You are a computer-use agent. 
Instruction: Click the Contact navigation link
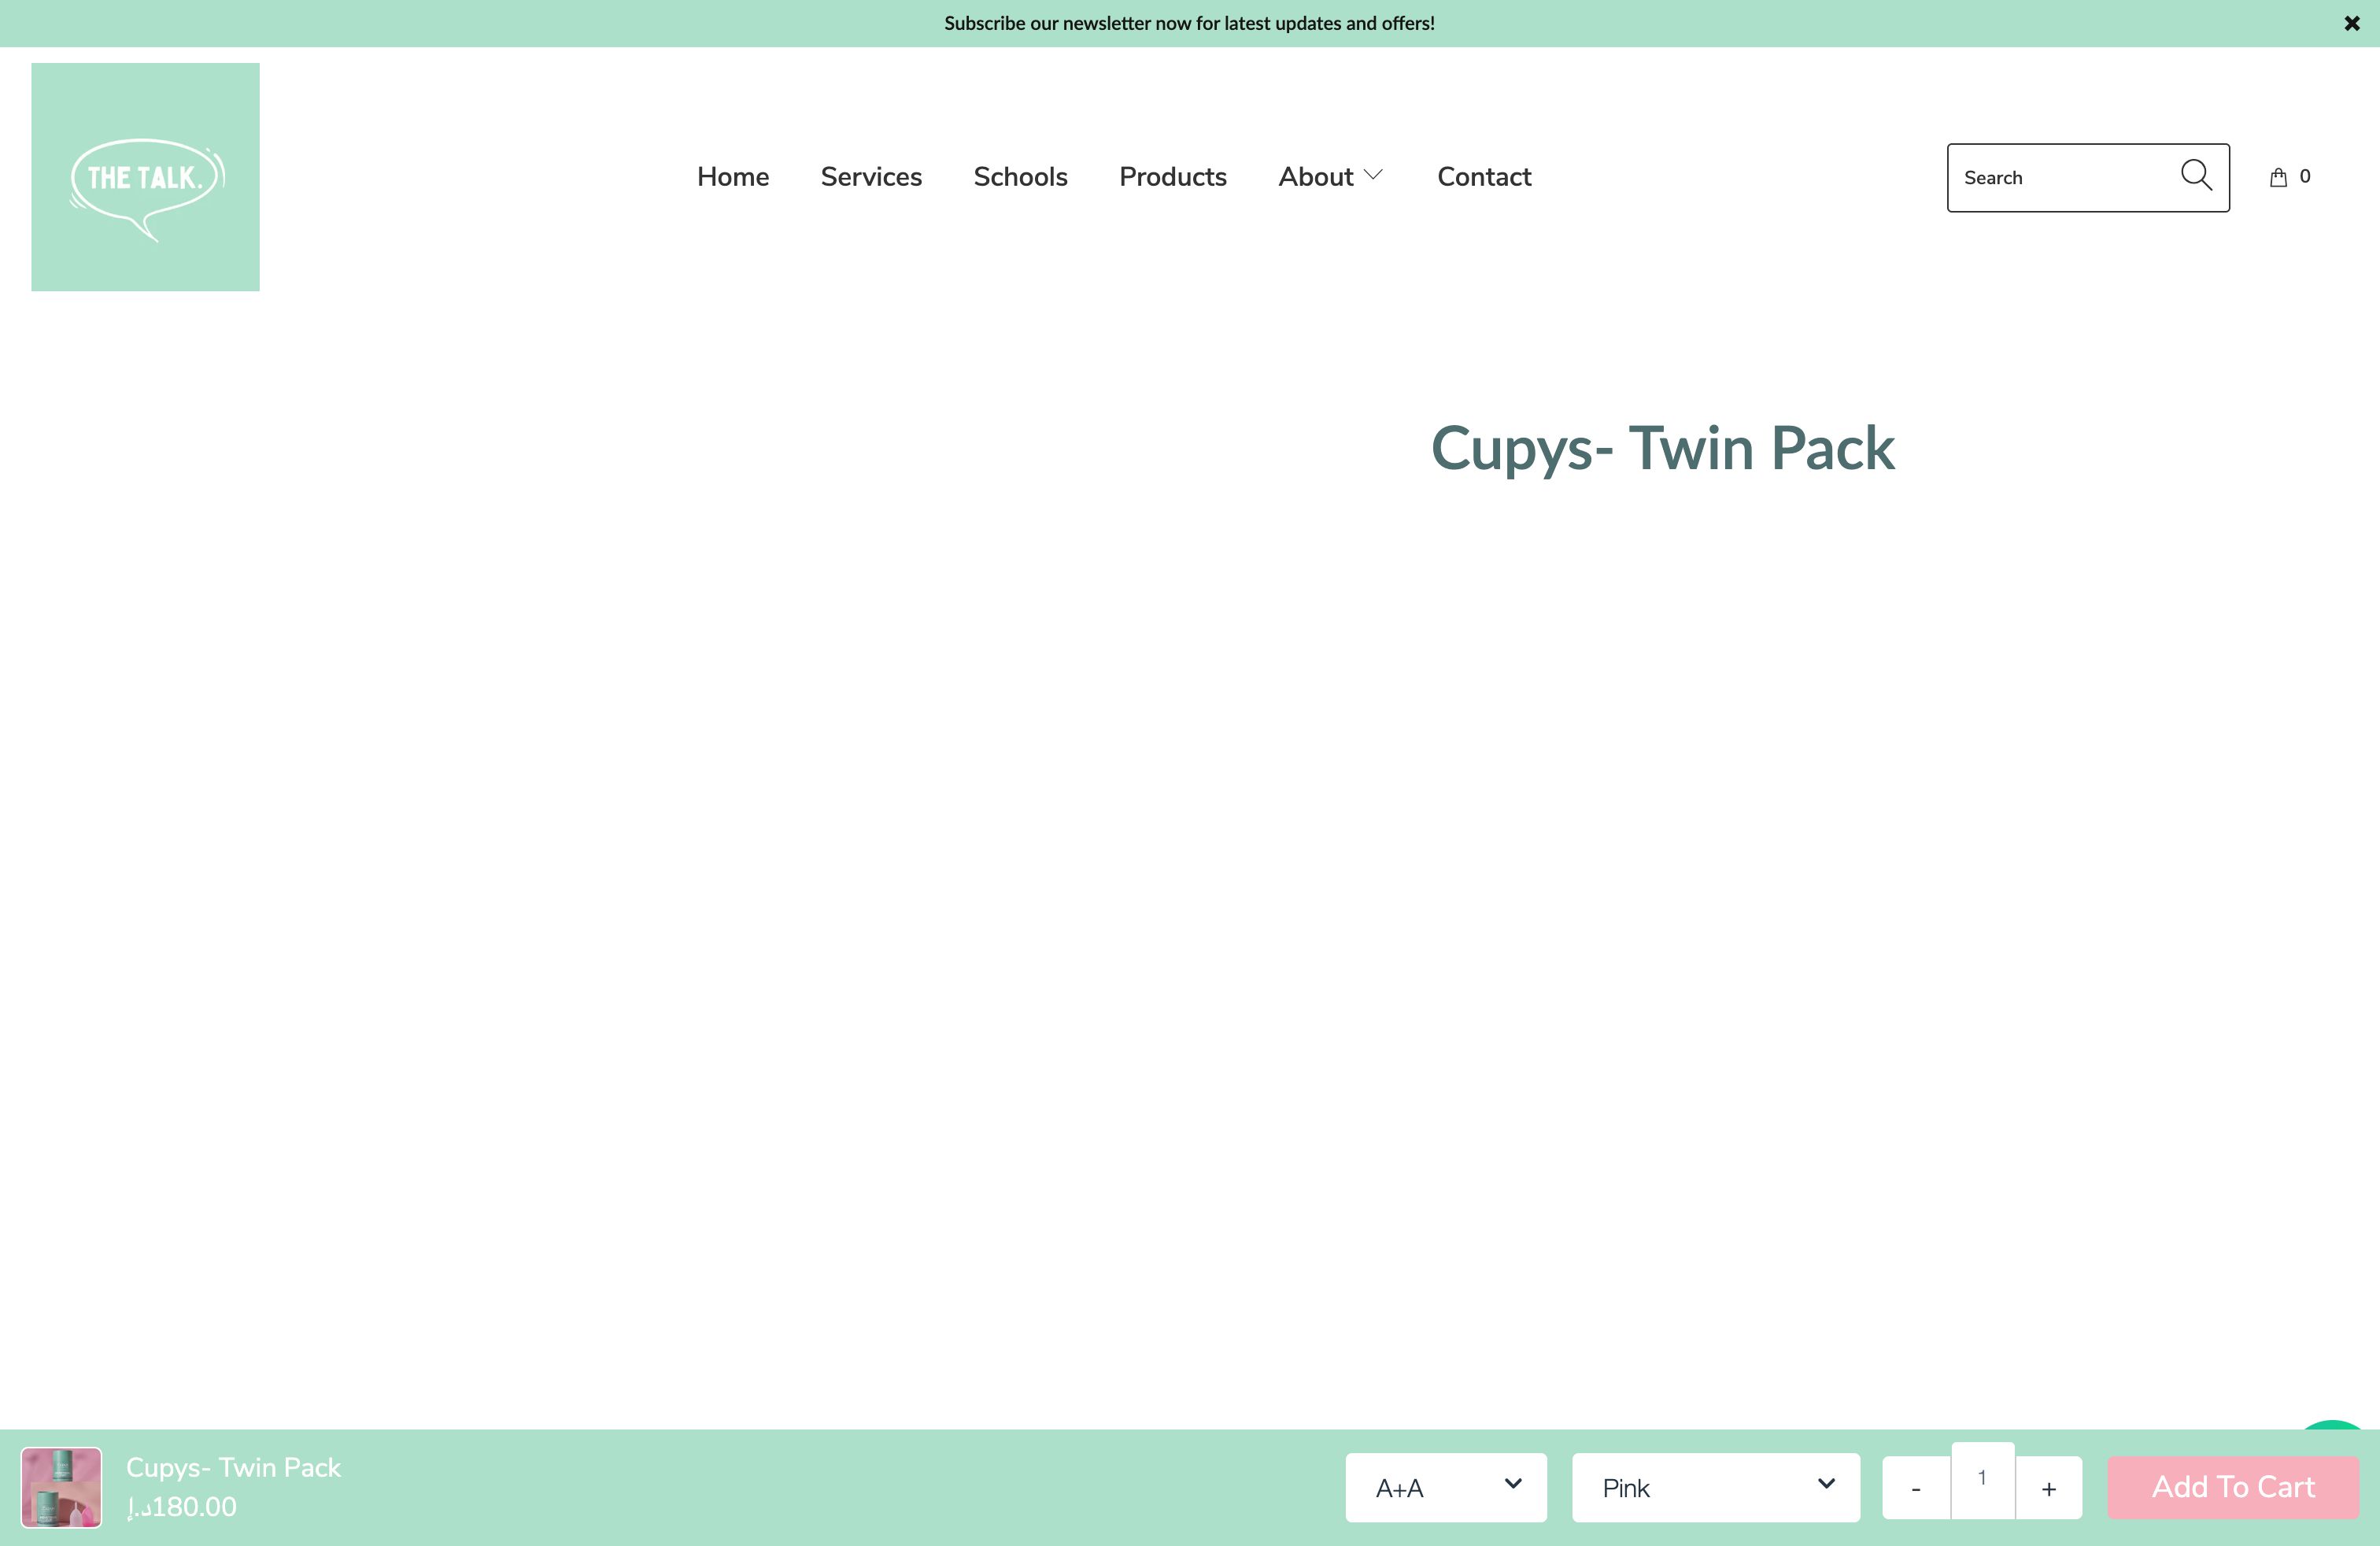(1484, 176)
